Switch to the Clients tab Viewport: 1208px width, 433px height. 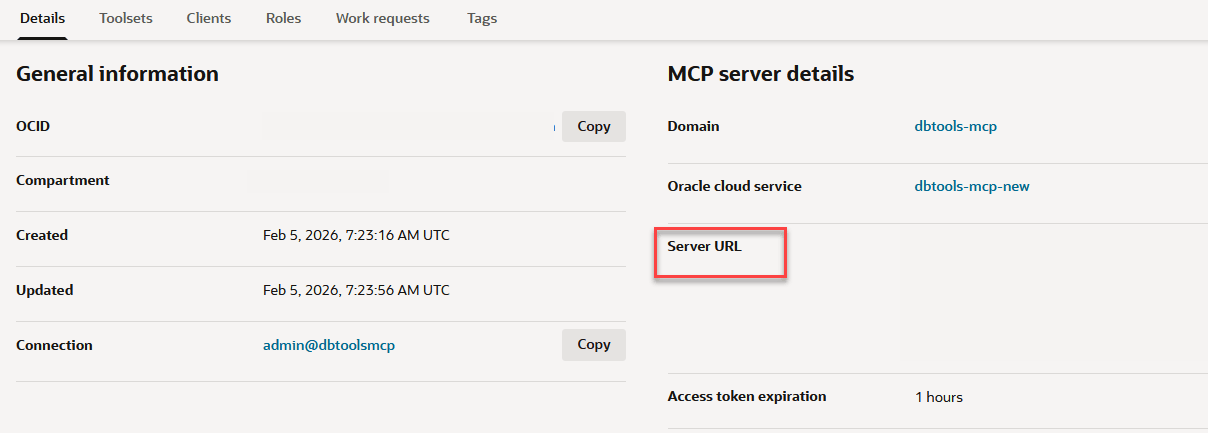click(209, 18)
